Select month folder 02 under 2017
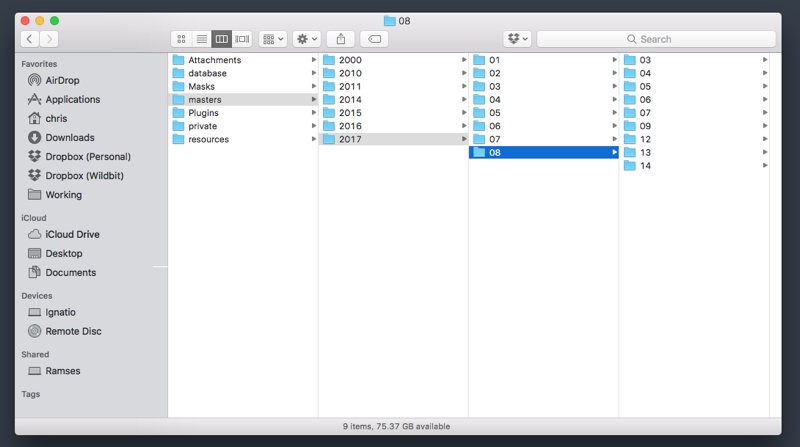 tap(544, 73)
